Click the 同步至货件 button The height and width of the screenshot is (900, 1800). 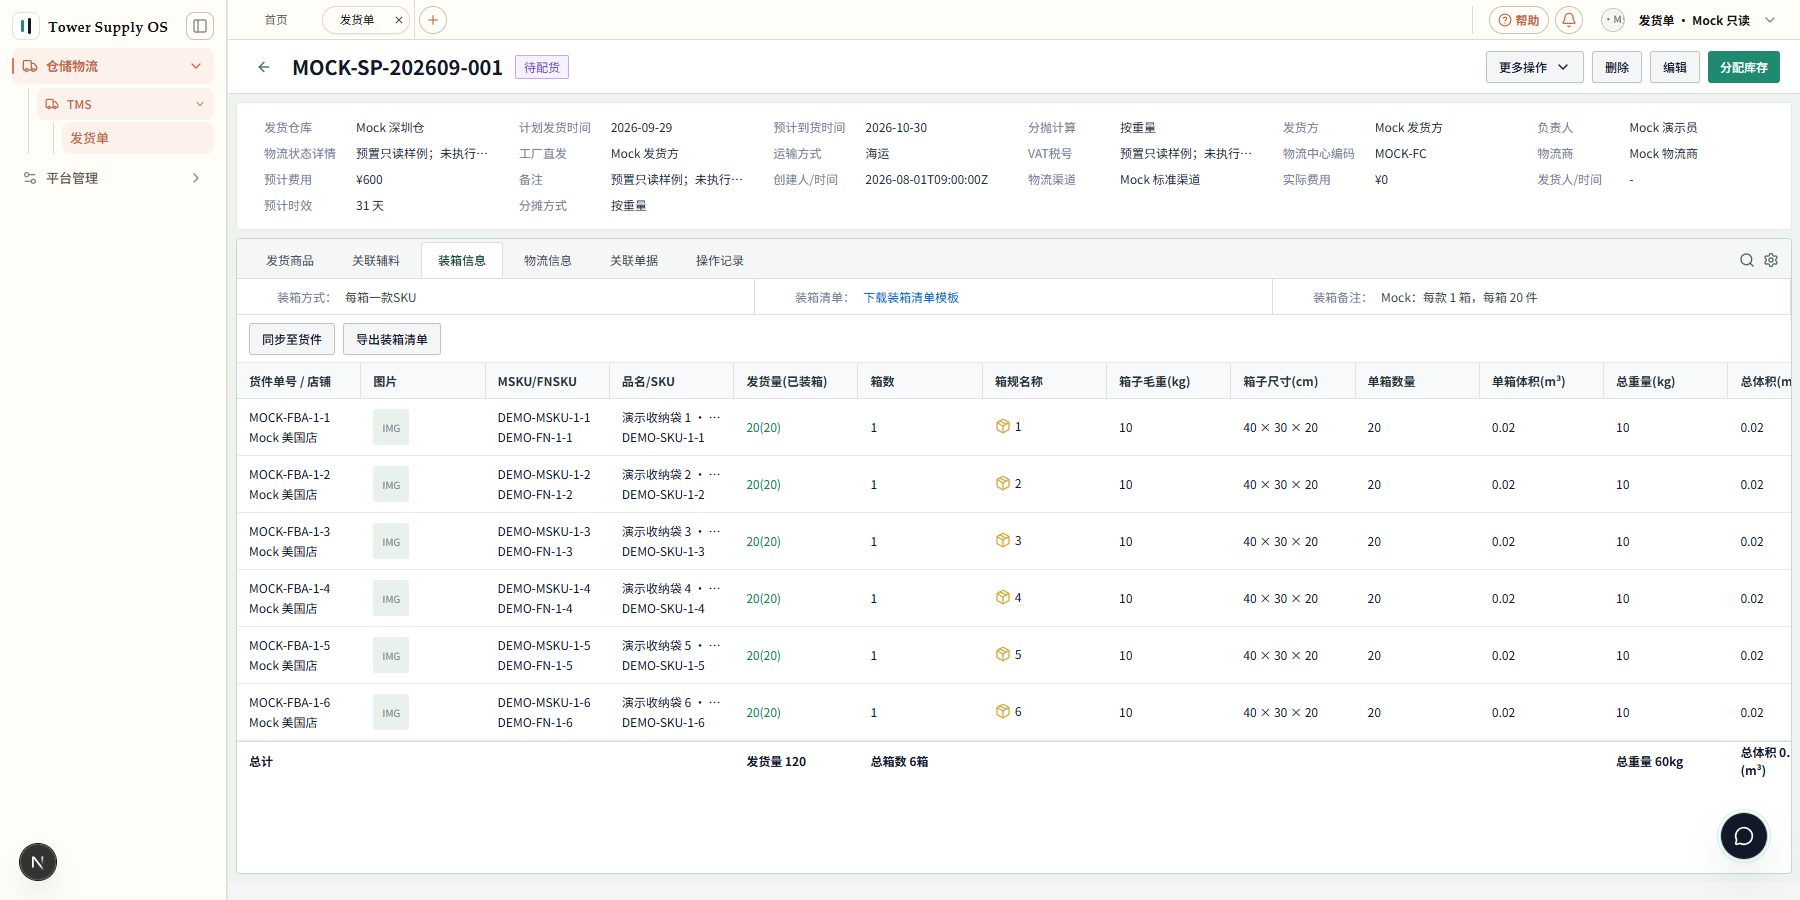[x=292, y=339]
